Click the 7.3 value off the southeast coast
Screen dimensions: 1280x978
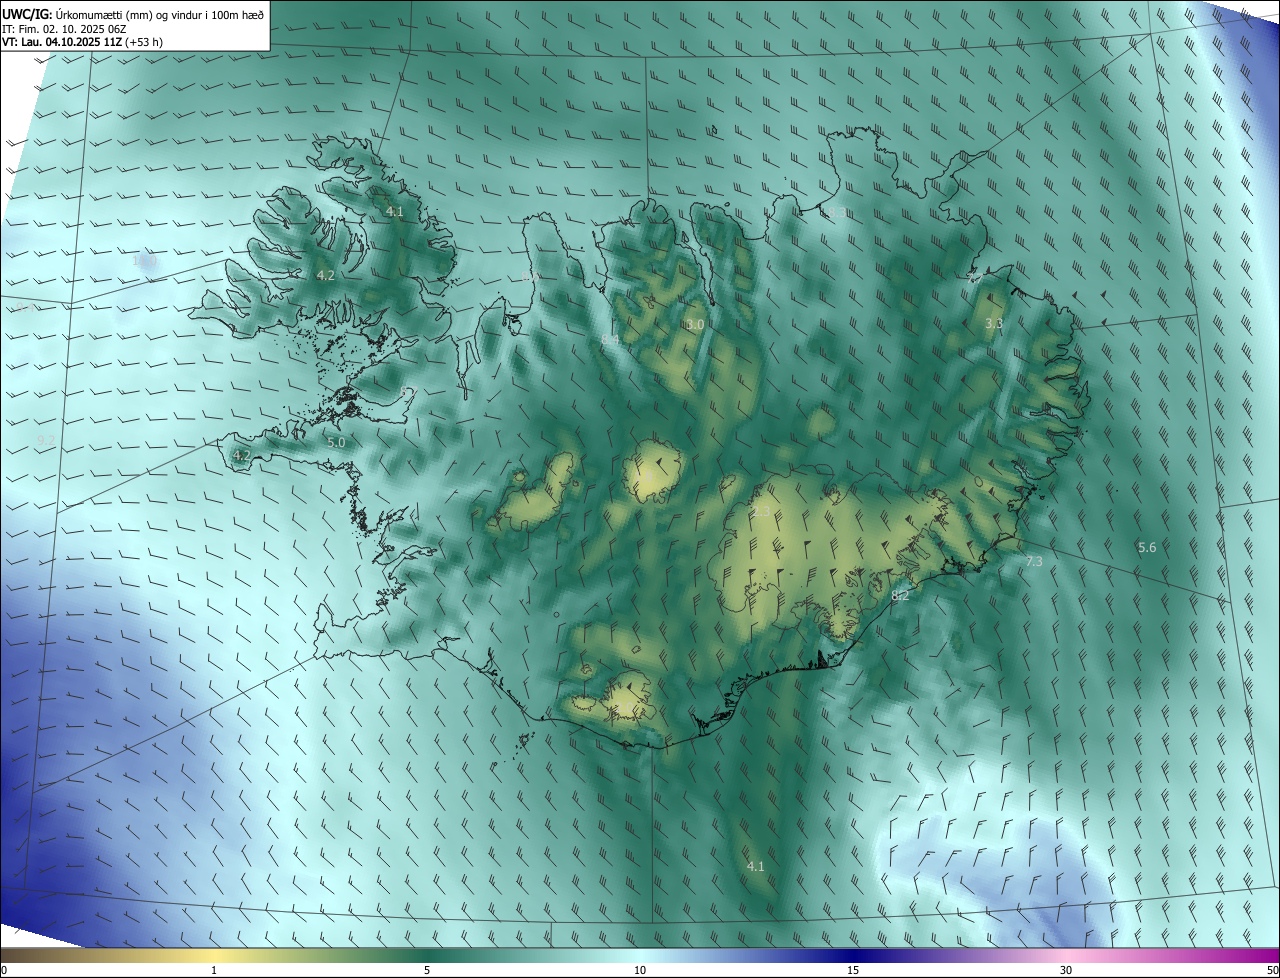coord(1034,562)
